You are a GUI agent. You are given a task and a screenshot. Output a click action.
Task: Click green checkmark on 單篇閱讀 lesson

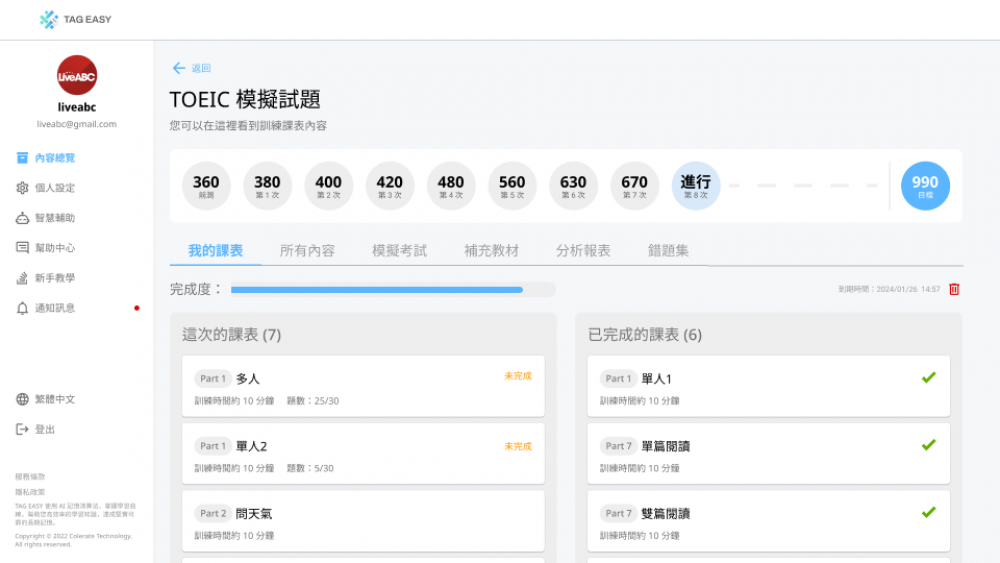928,445
